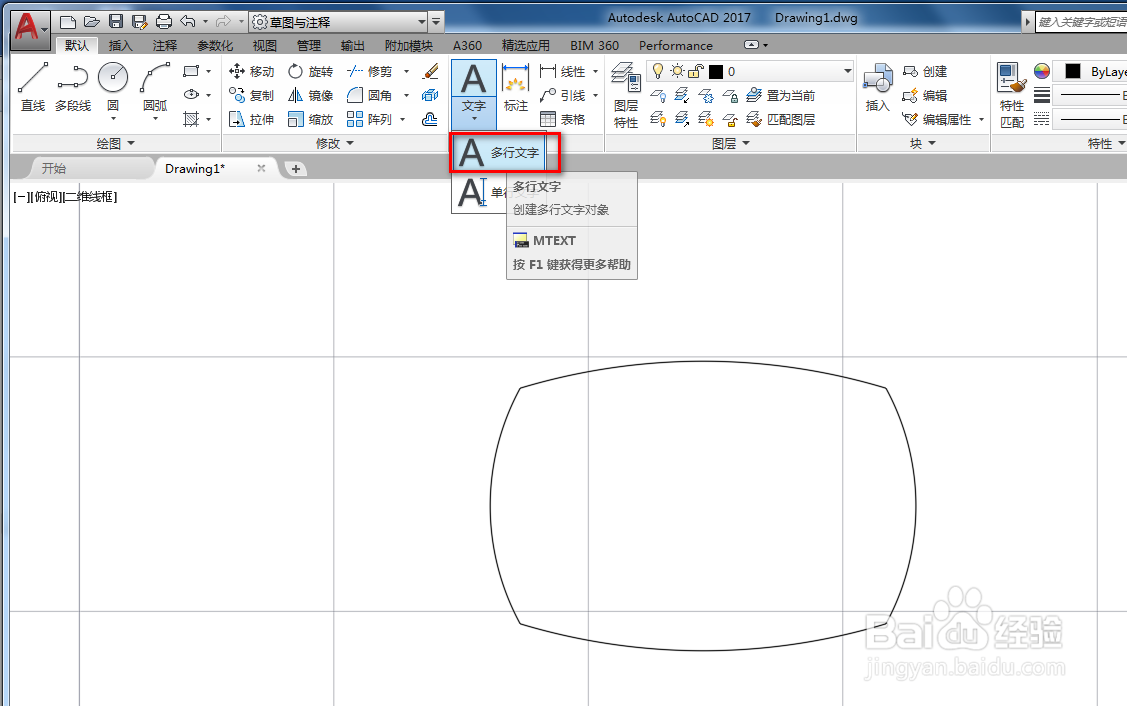Click the Erase tool icon

(x=431, y=71)
